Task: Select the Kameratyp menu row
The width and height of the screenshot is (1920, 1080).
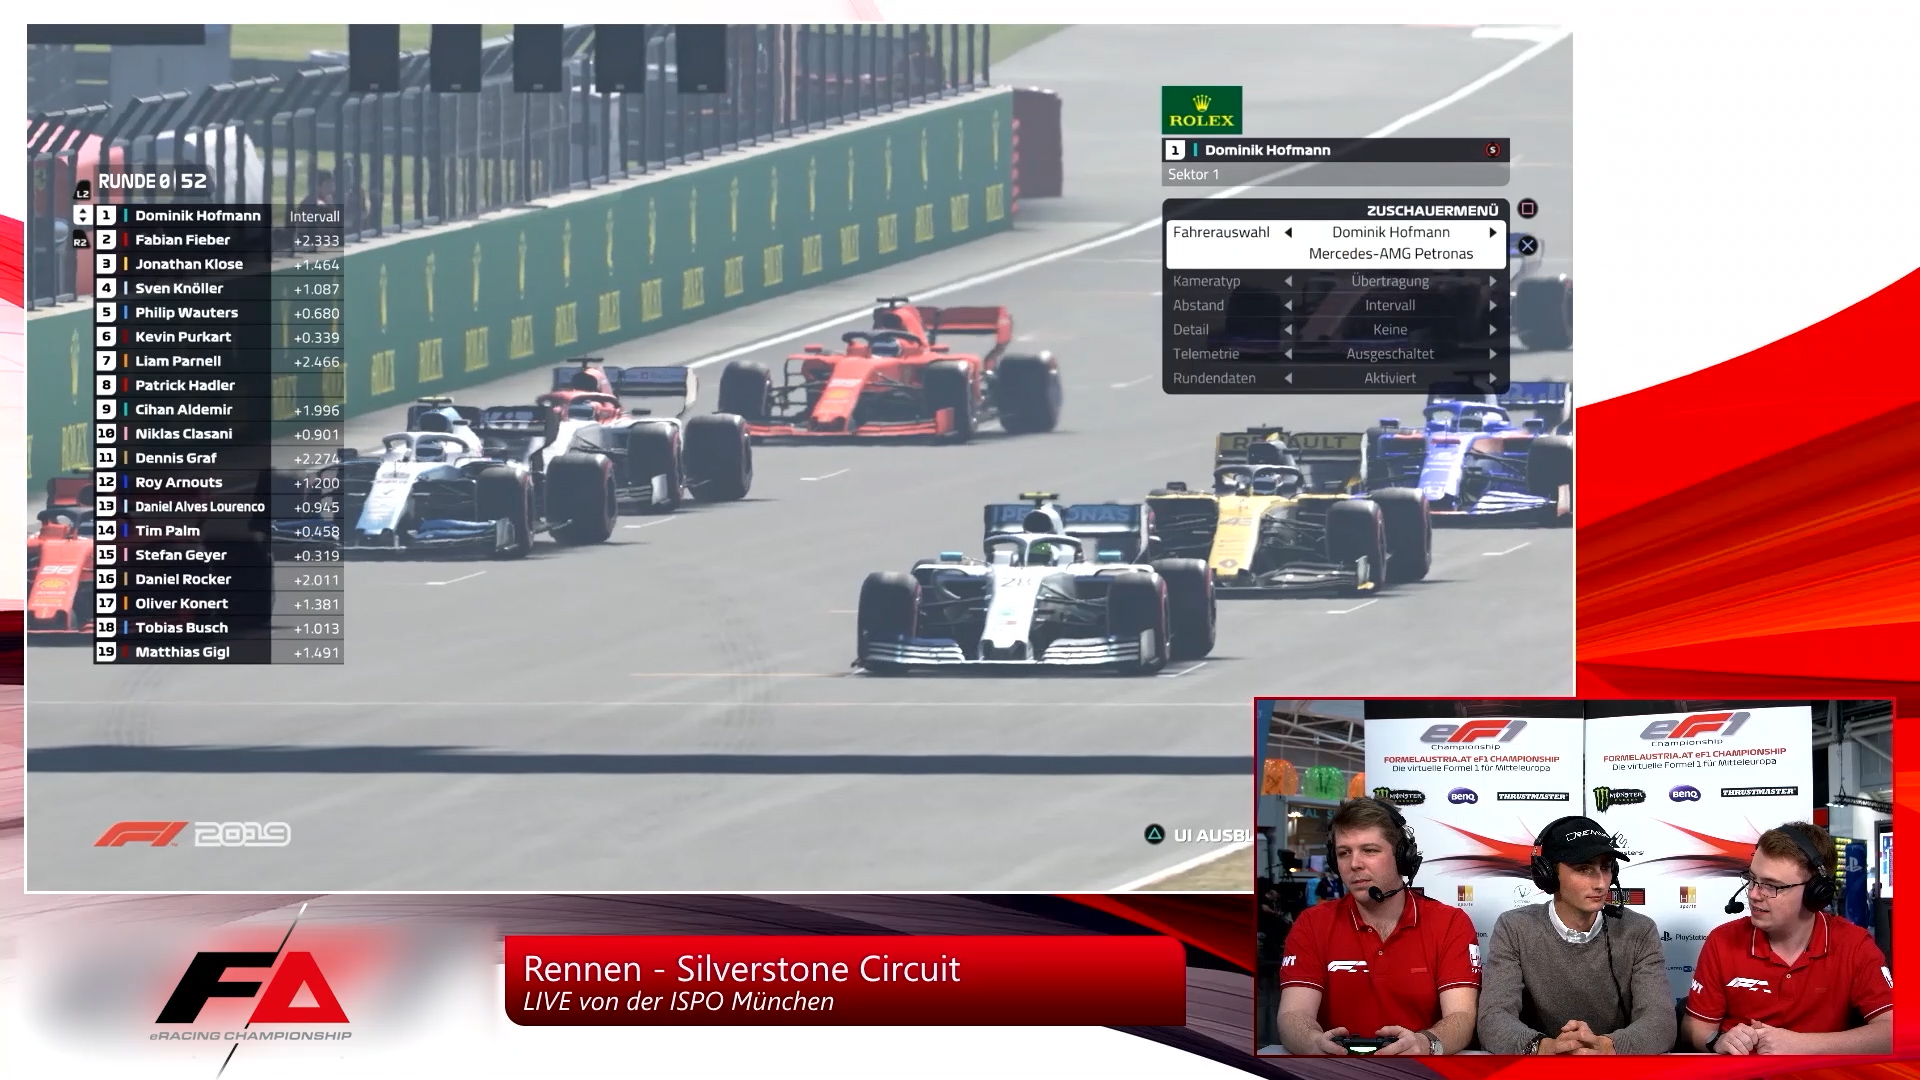Action: click(1336, 281)
